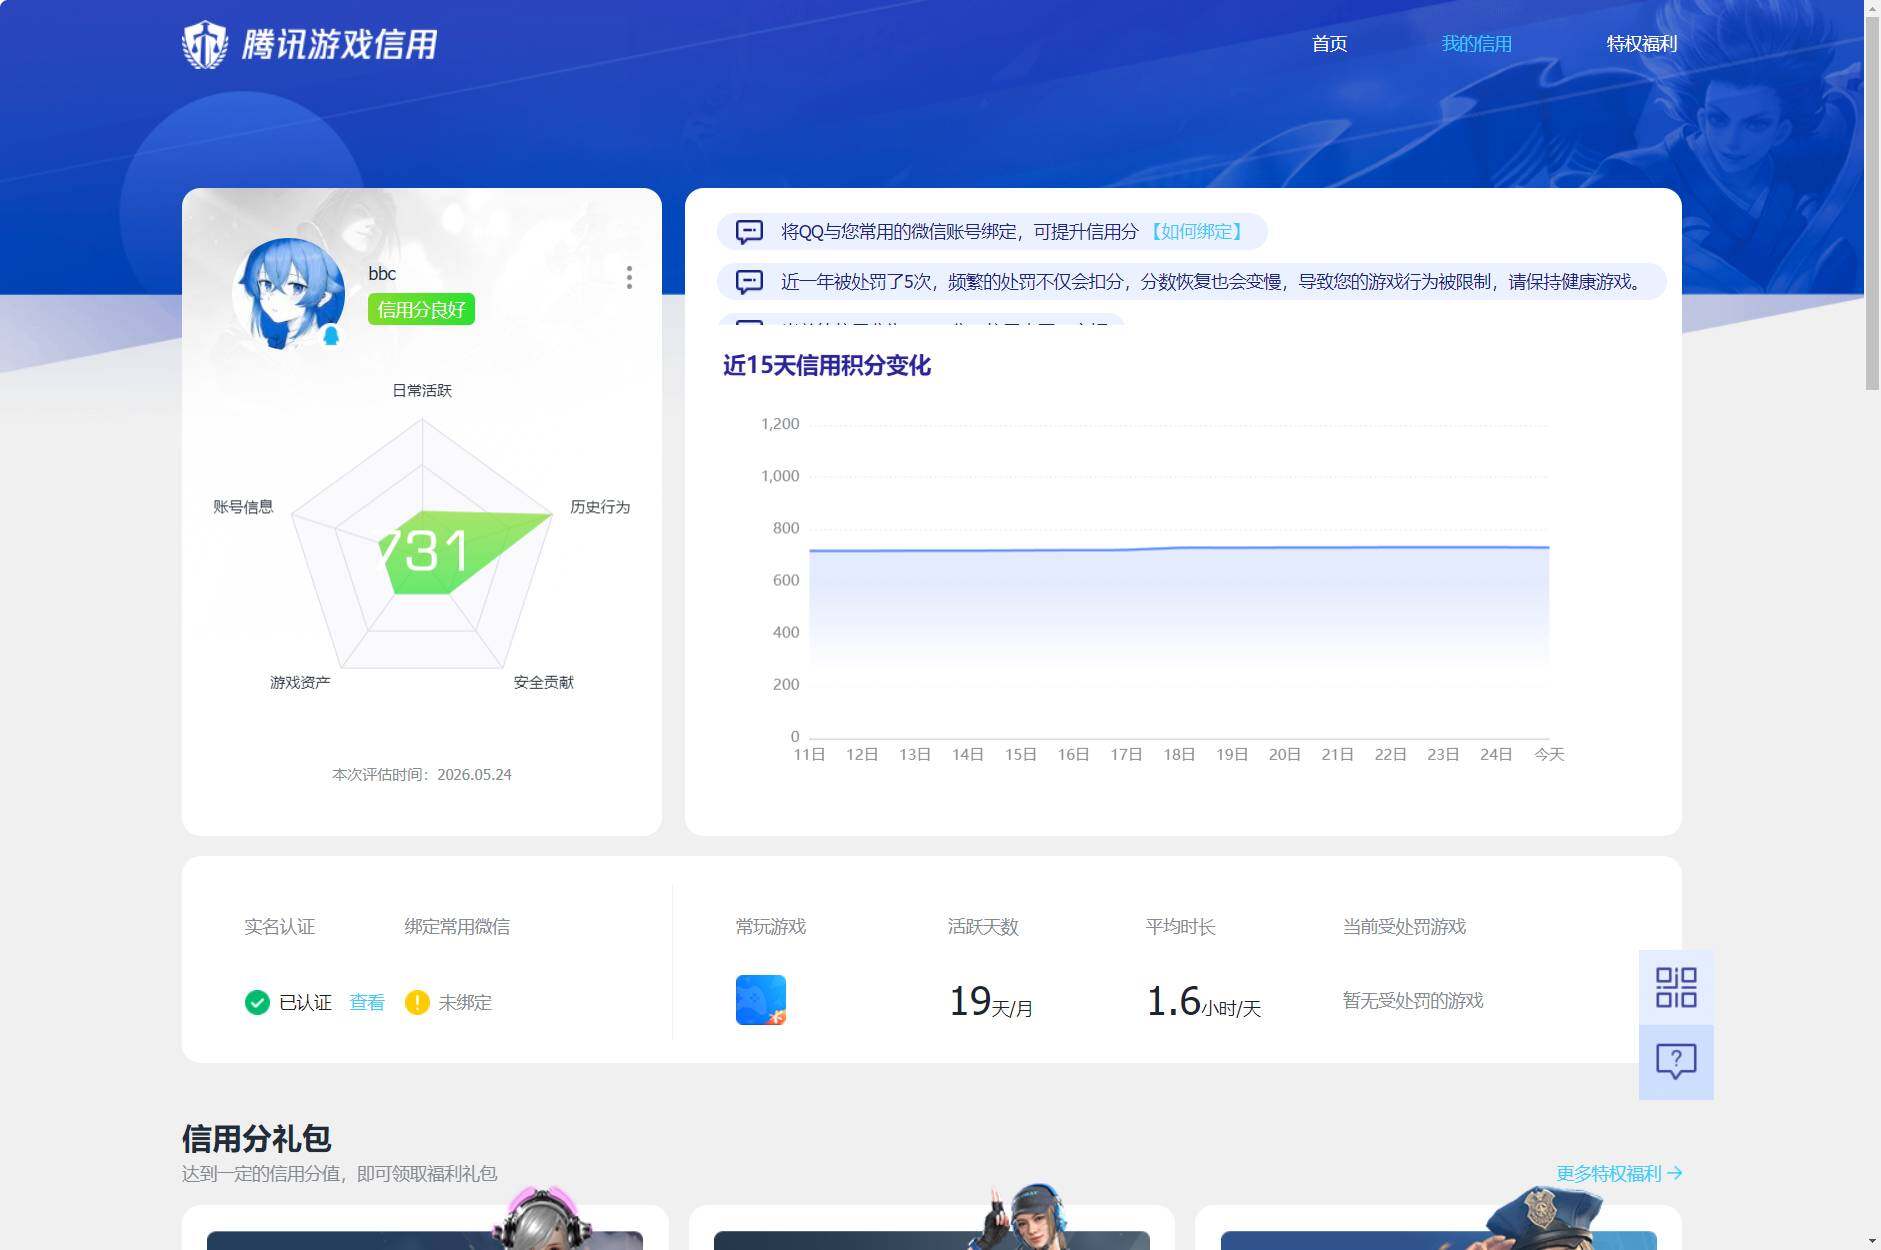Viewport: 1881px width, 1250px height.
Task: Click the 11日 label on chart axis
Action: point(809,754)
